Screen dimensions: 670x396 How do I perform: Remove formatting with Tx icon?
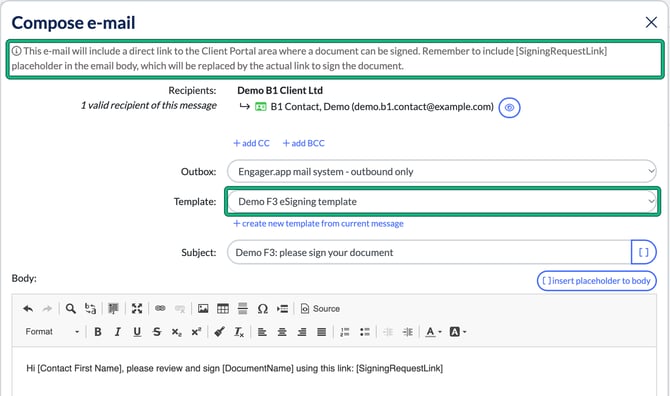click(239, 332)
